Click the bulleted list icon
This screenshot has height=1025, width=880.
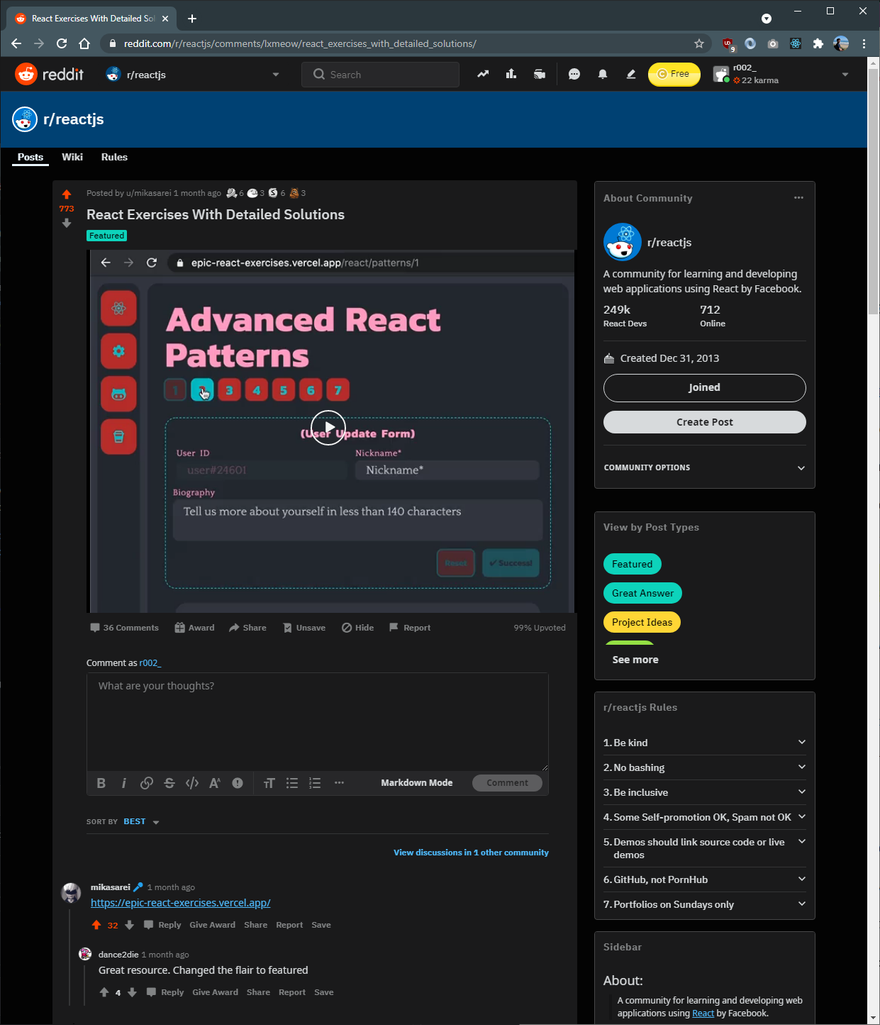(292, 782)
